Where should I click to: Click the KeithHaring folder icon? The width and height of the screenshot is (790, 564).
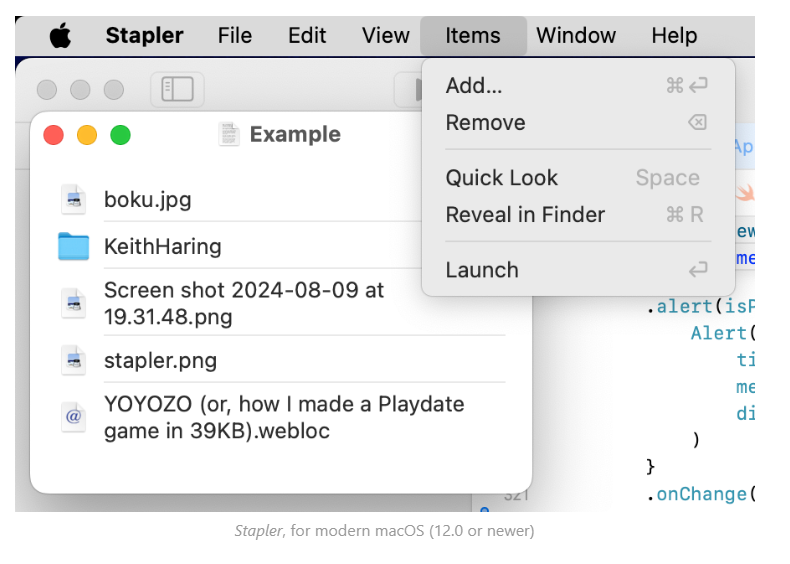coord(74,247)
